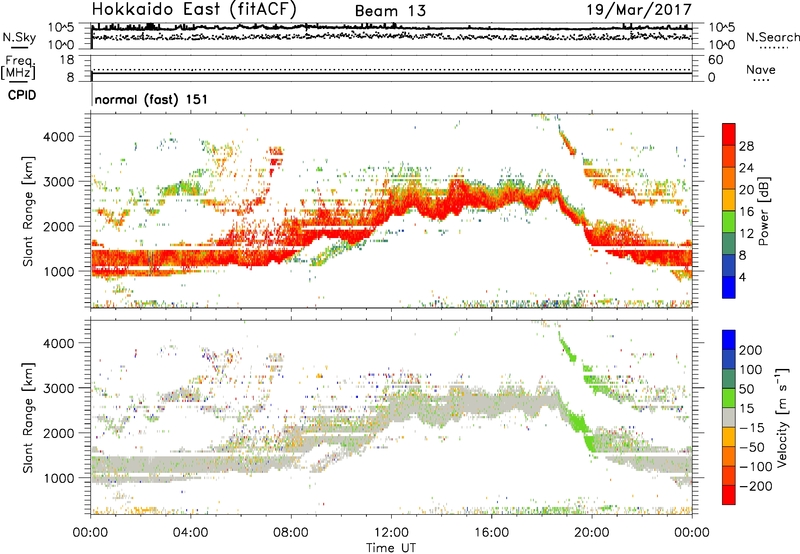Screen dimensions: 800x554
Task: Select the 'Power [dB]' colorbar title
Action: [x=764, y=211]
